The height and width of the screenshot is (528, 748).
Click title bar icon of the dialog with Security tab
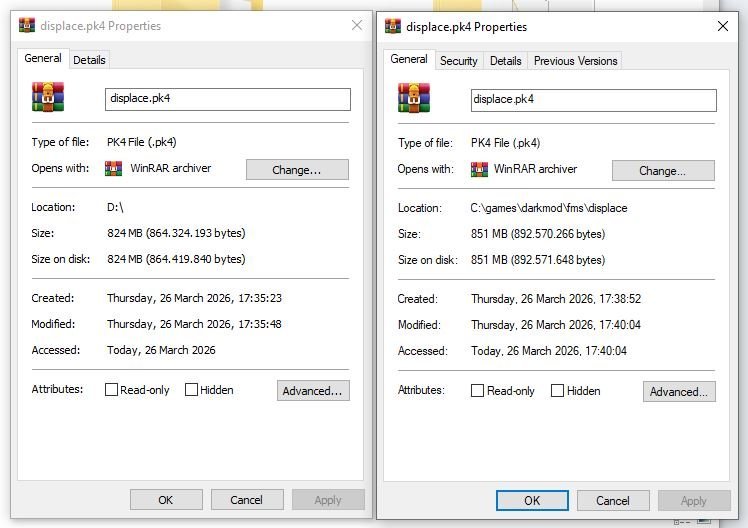393,27
